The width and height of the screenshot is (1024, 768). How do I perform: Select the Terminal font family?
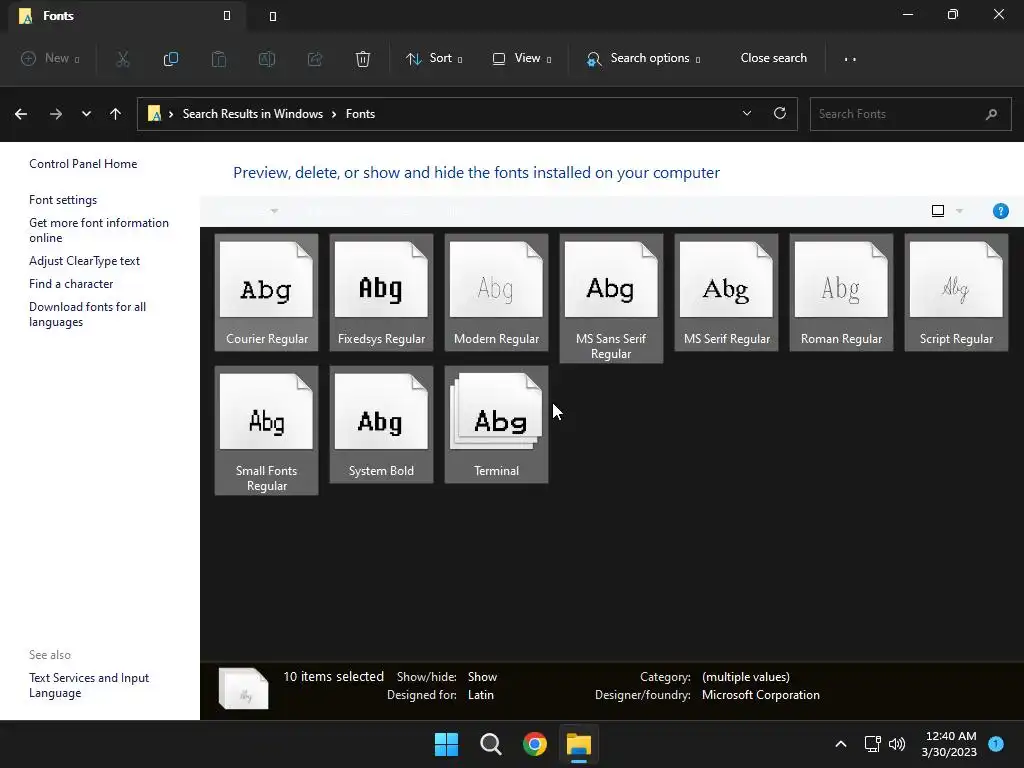tap(496, 424)
